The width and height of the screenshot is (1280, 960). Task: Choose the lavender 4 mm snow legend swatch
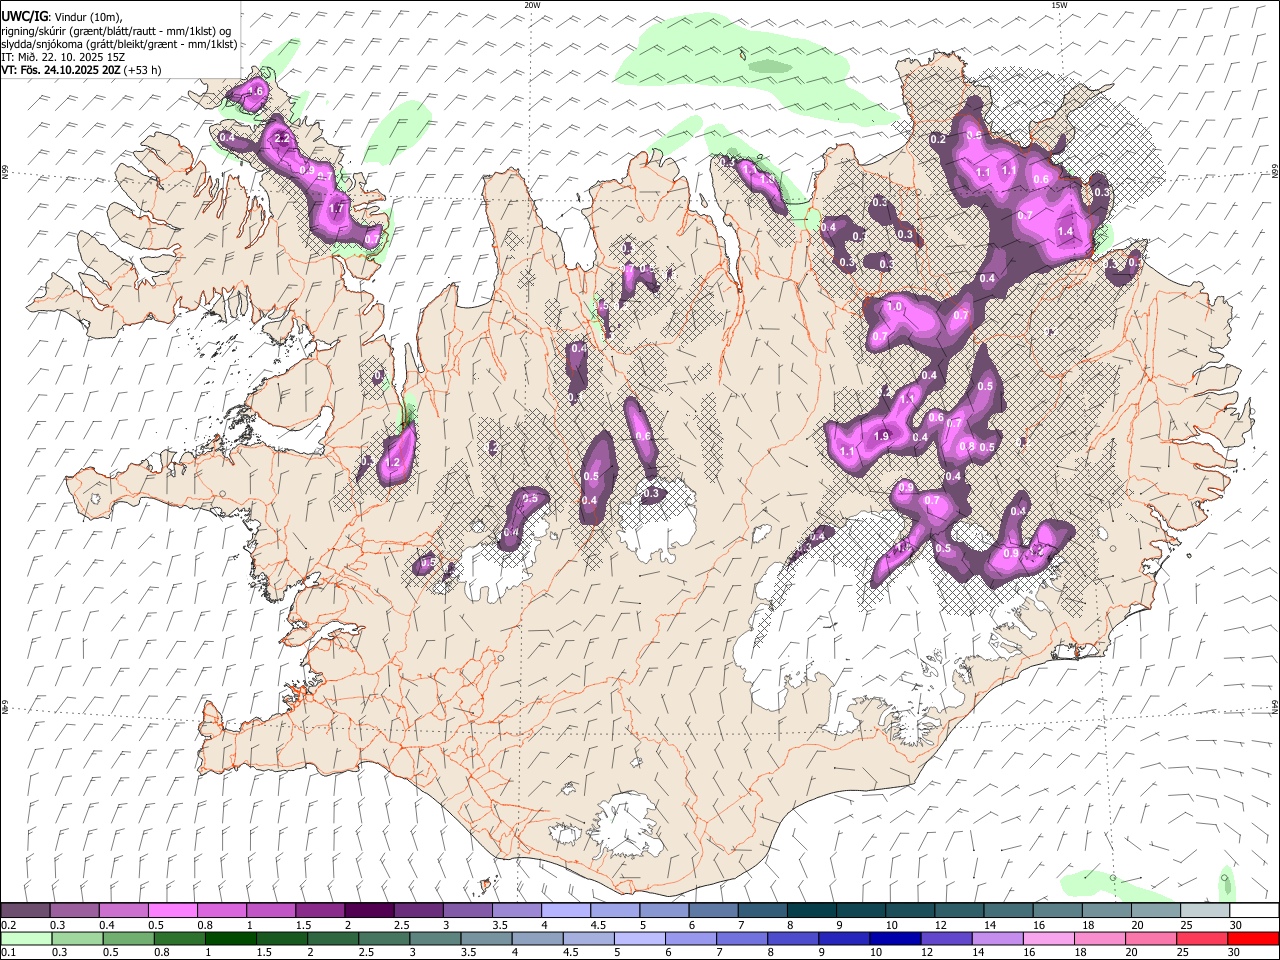[x=565, y=910]
